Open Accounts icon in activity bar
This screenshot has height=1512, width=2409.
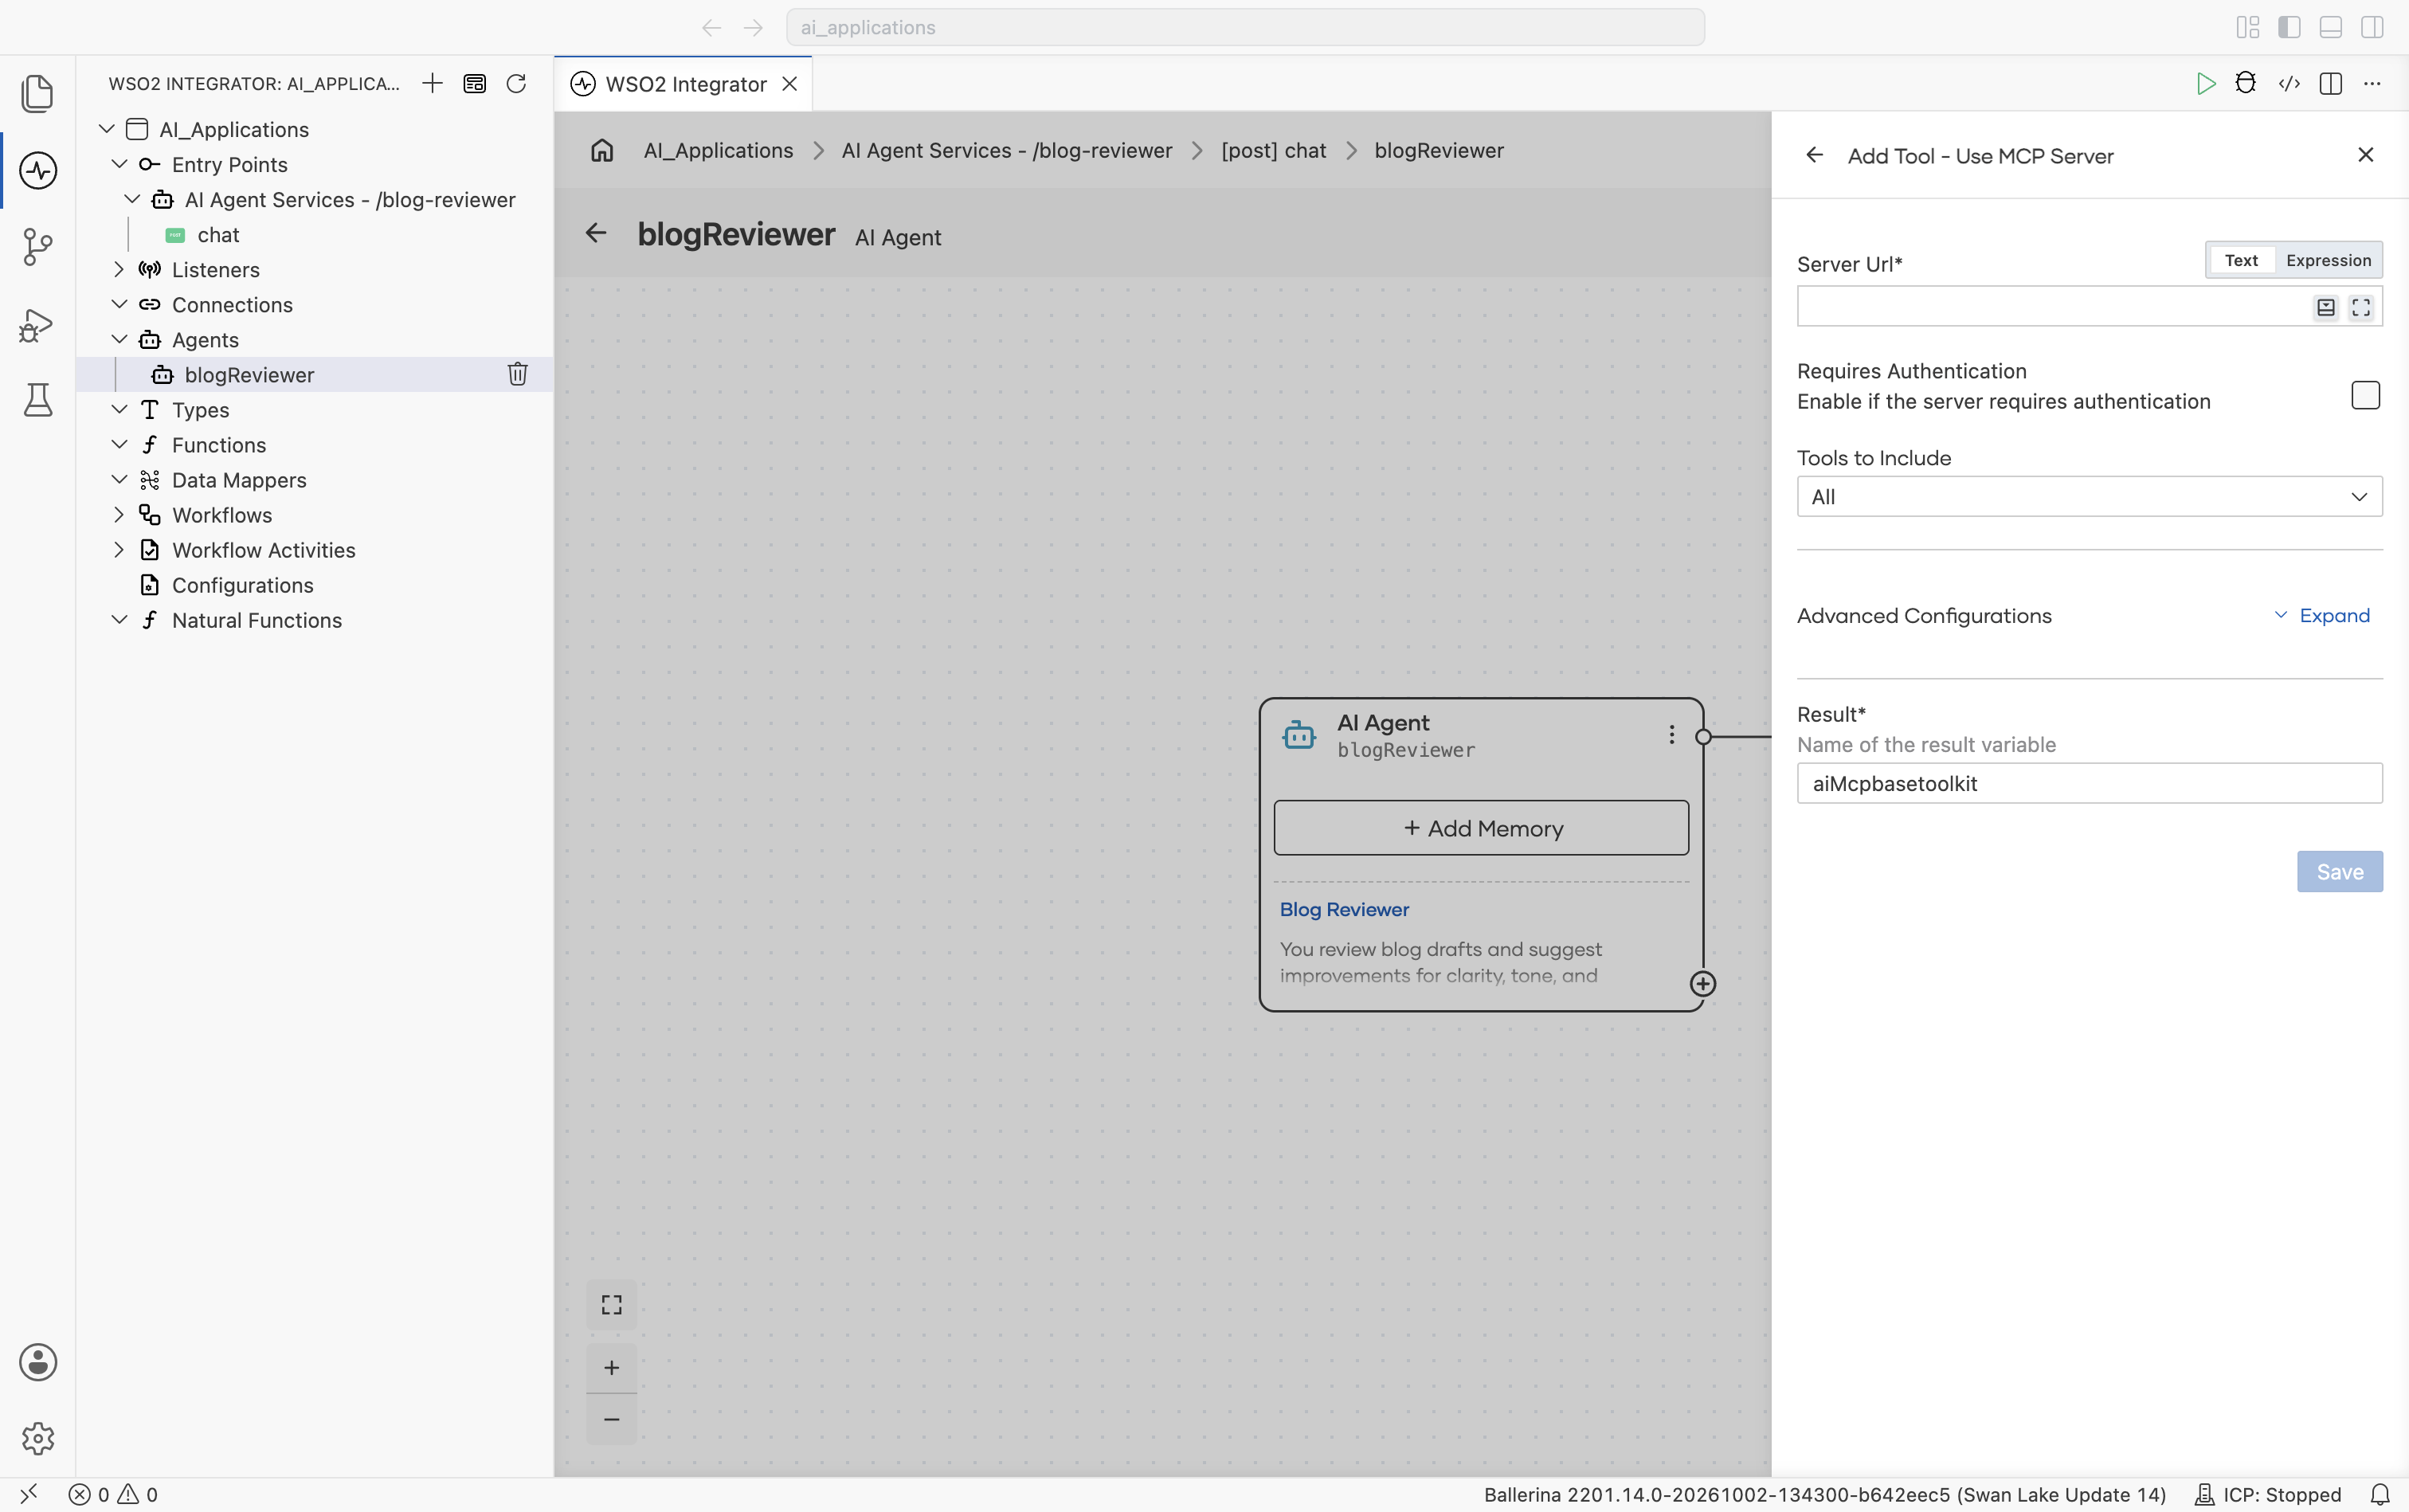coord(38,1362)
